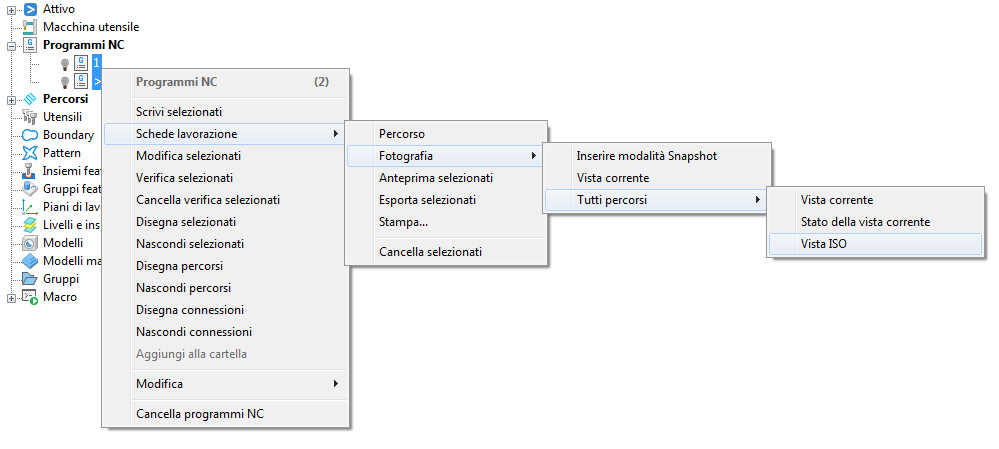Image resolution: width=999 pixels, height=449 pixels.
Task: Open the Modelli icon
Action: coord(30,243)
